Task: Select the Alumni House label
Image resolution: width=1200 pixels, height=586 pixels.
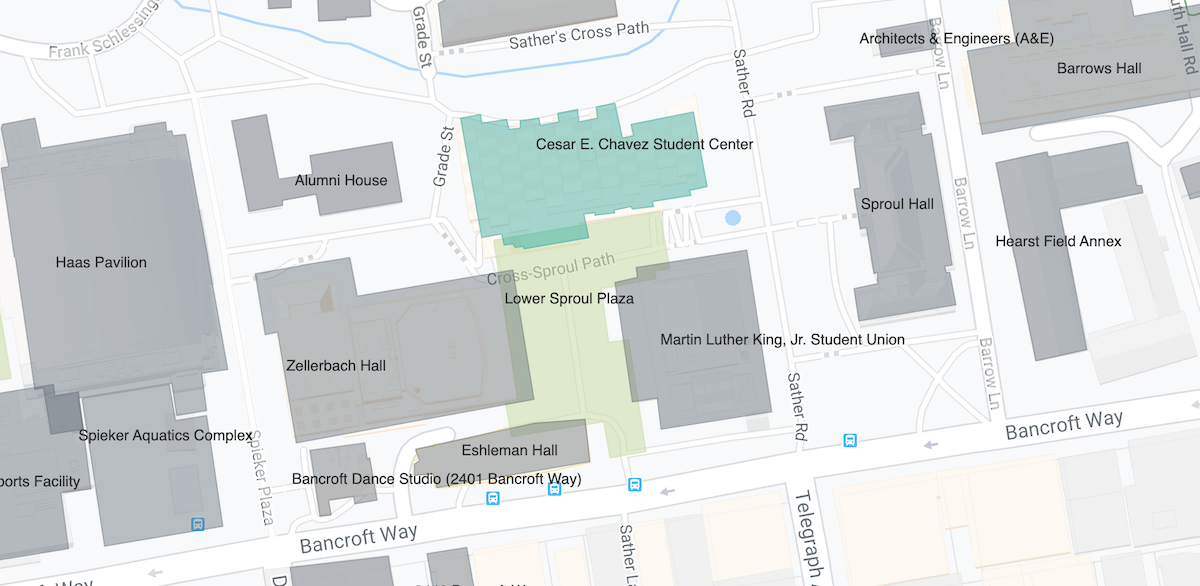Action: tap(341, 181)
